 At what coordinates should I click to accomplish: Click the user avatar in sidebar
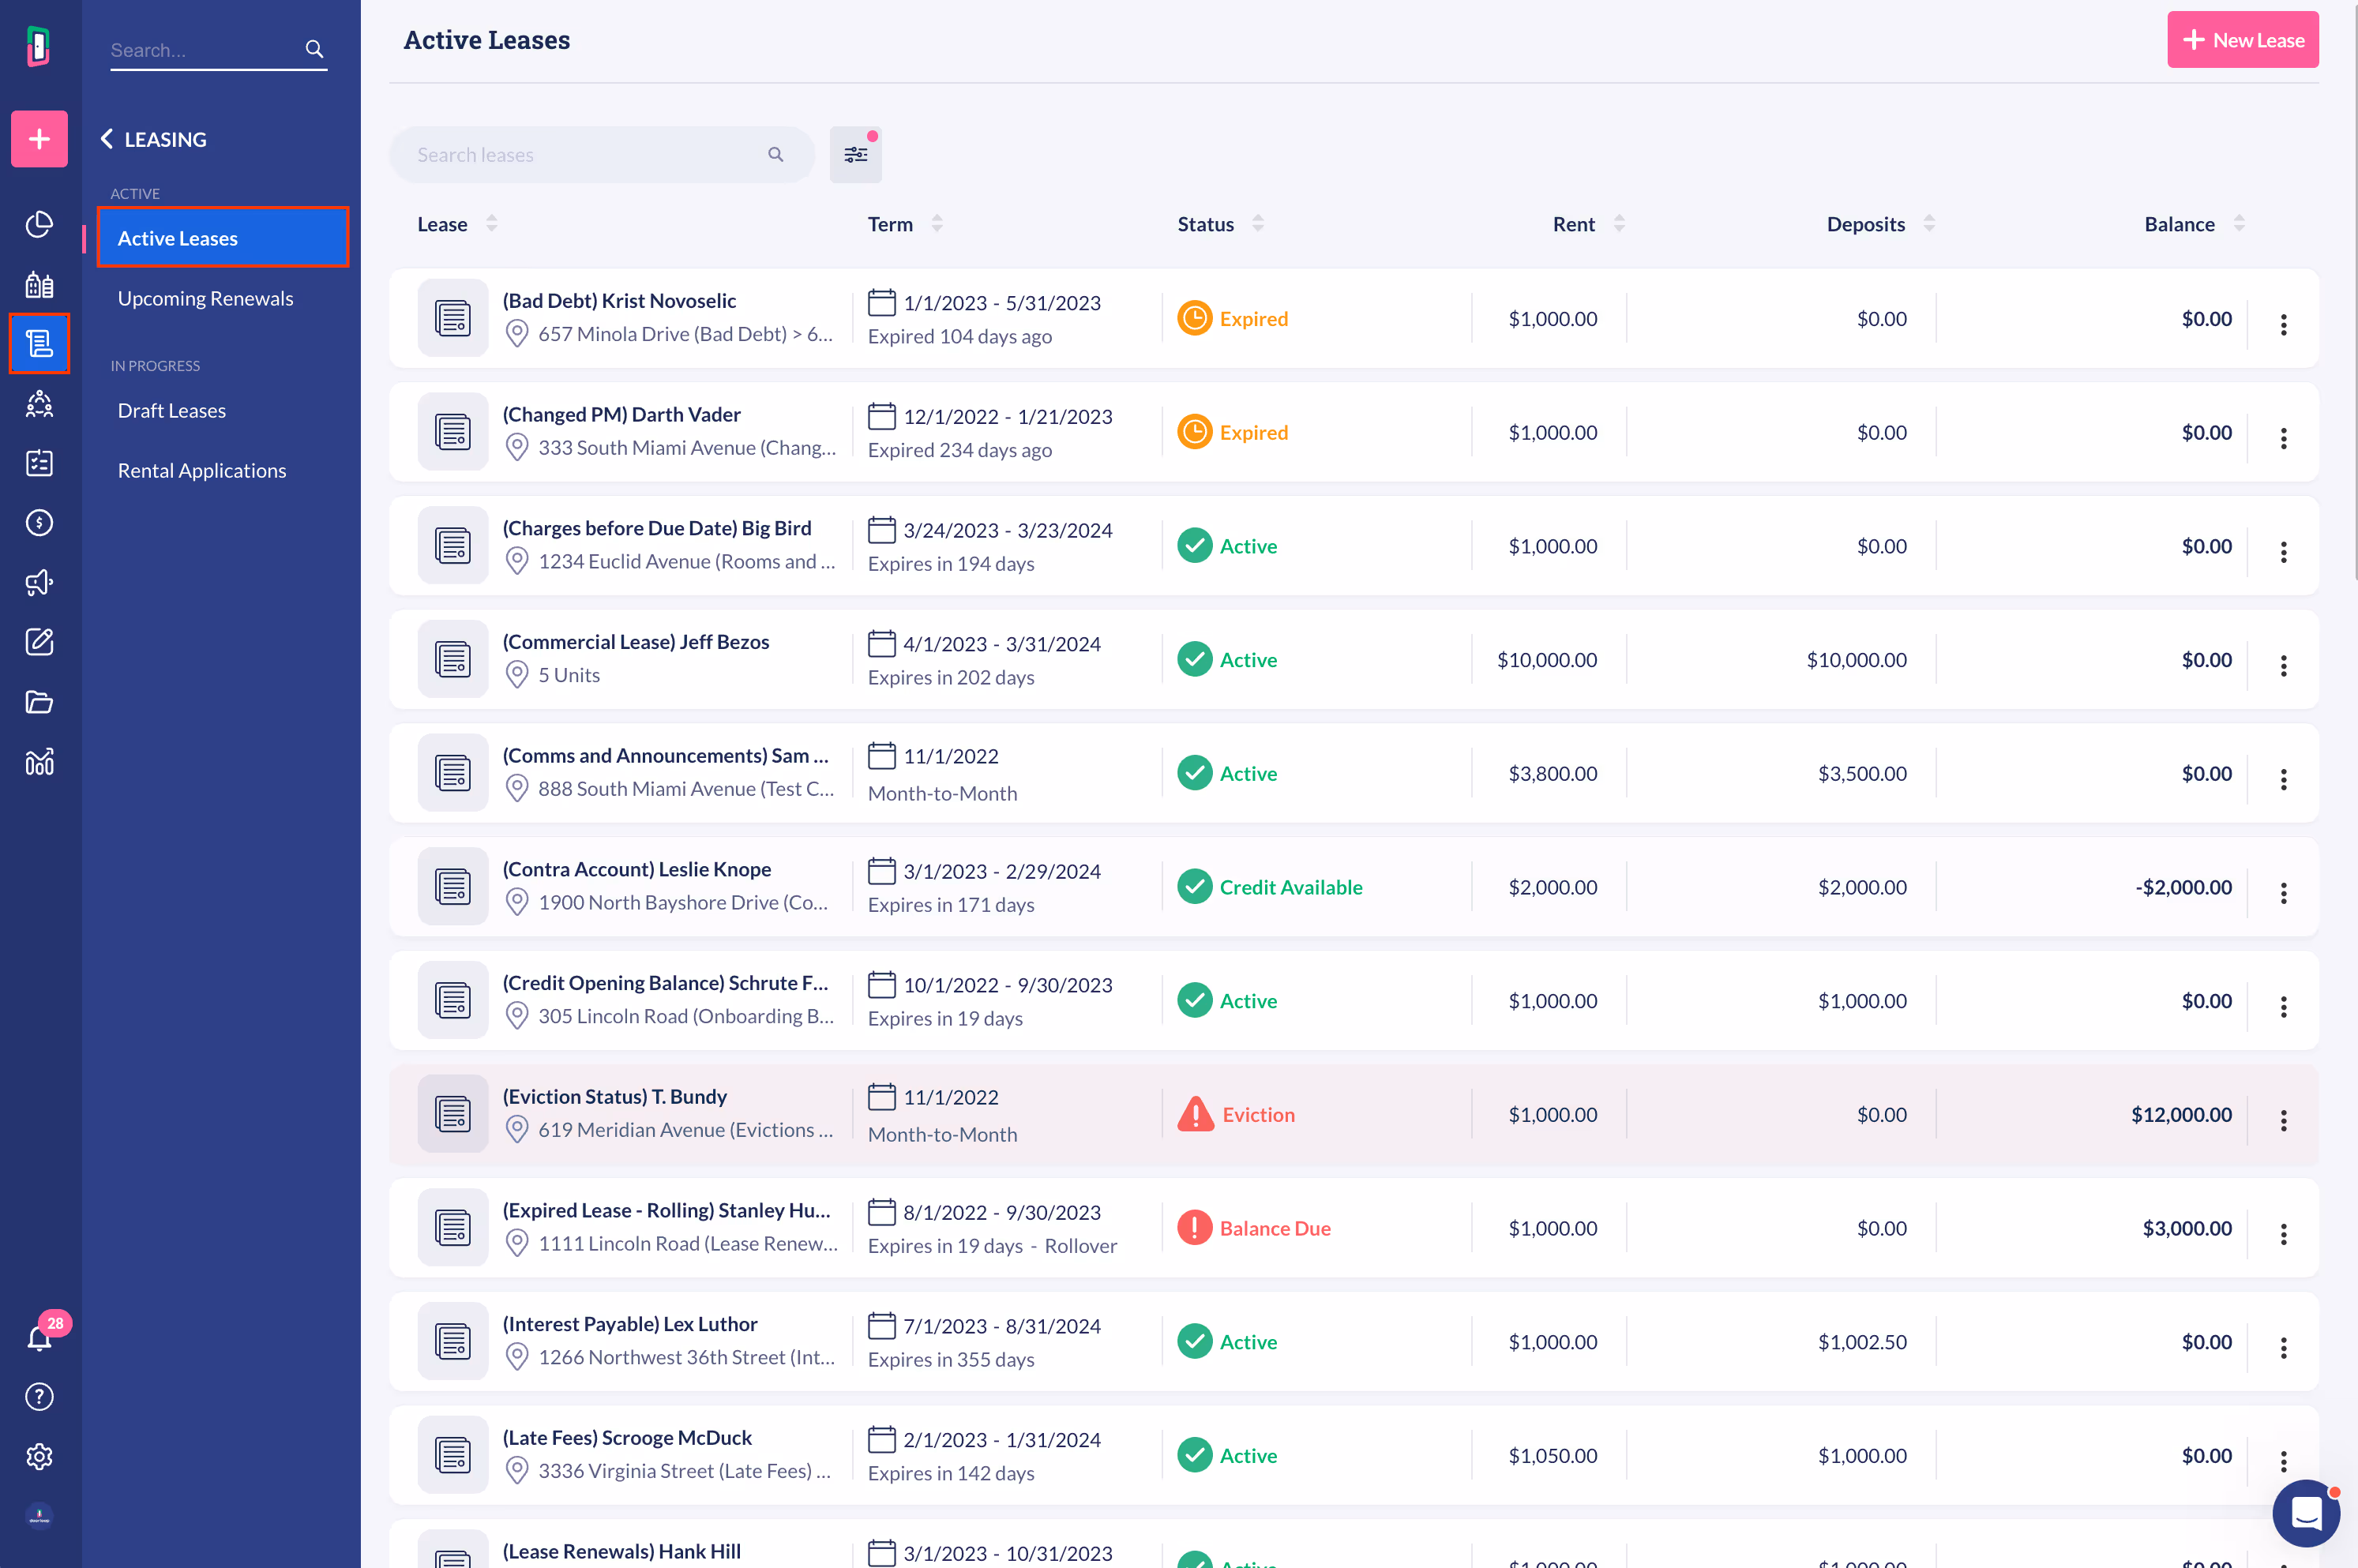pos(39,1516)
